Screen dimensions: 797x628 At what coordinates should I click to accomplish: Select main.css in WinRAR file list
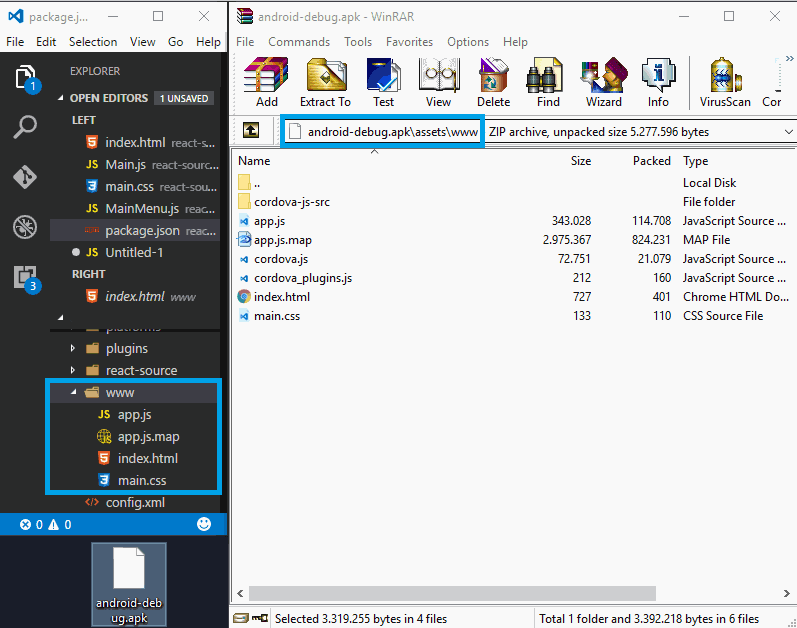point(277,316)
